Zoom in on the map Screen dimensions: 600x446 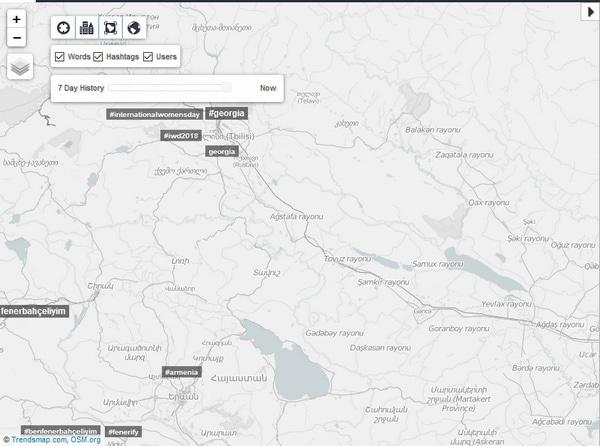(16, 19)
